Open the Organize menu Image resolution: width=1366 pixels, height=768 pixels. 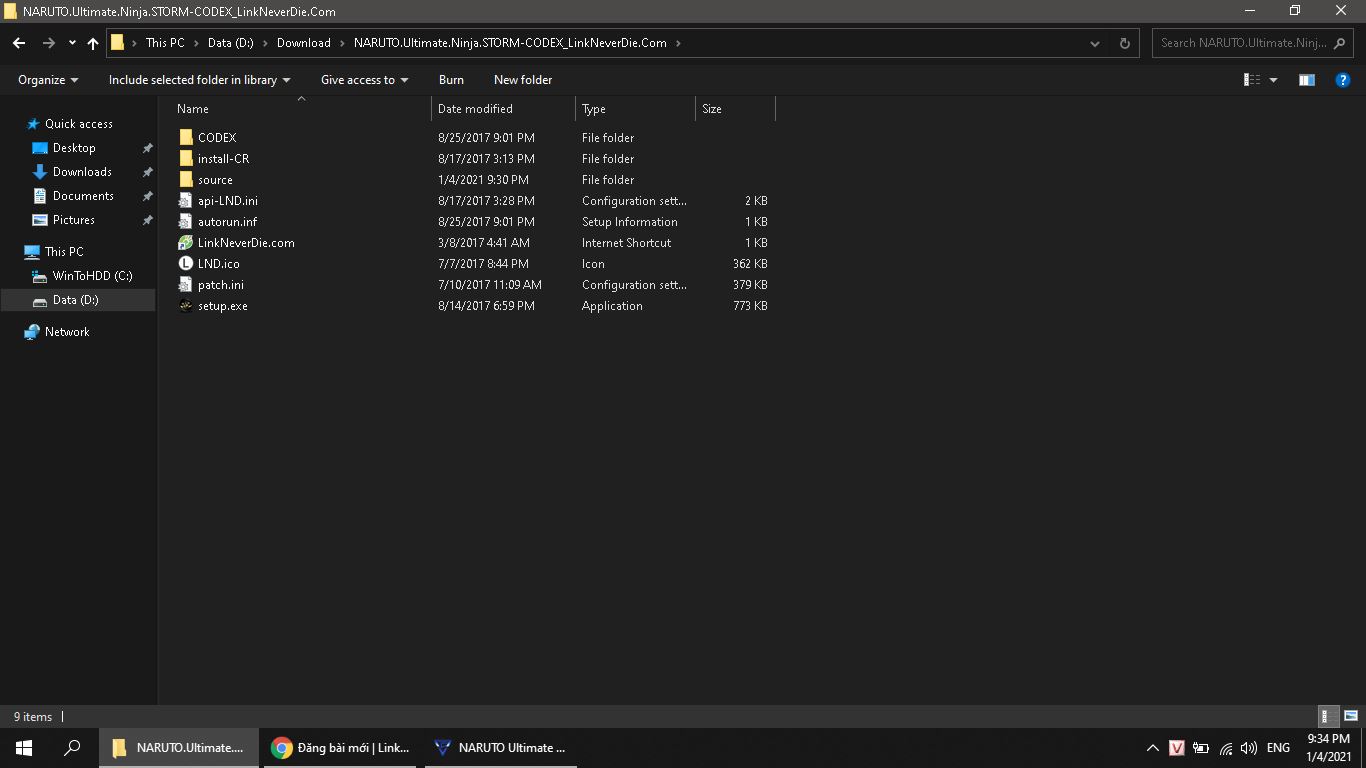48,80
